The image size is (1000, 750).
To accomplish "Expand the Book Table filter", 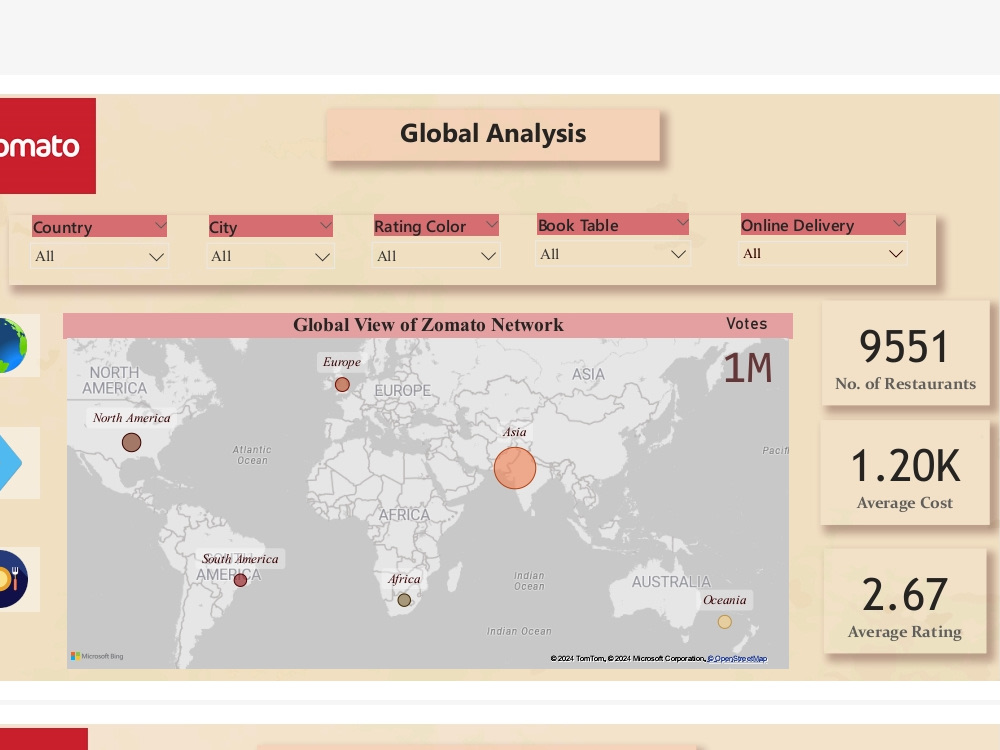I will click(x=678, y=254).
